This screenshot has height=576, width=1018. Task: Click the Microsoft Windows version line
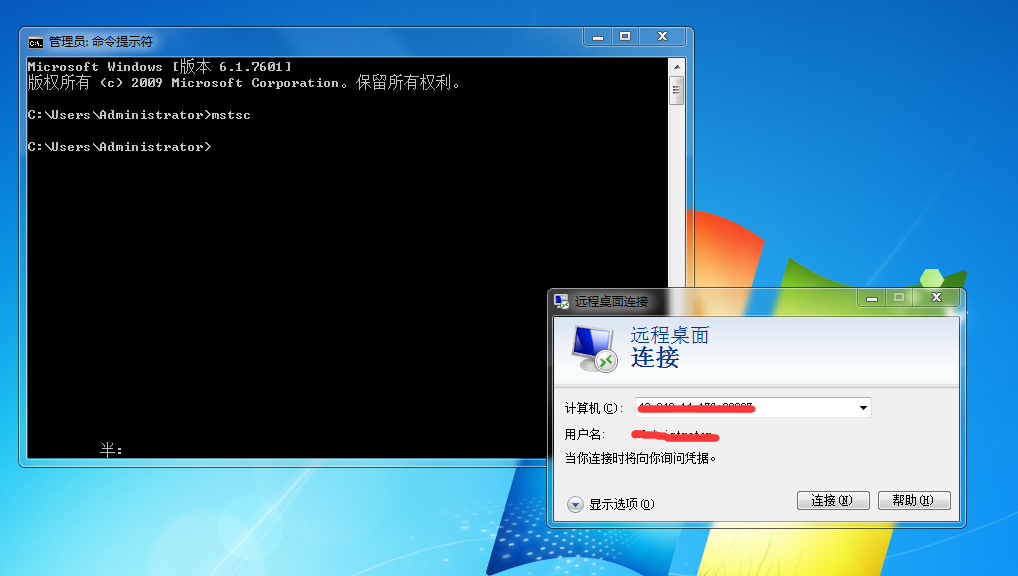160,66
